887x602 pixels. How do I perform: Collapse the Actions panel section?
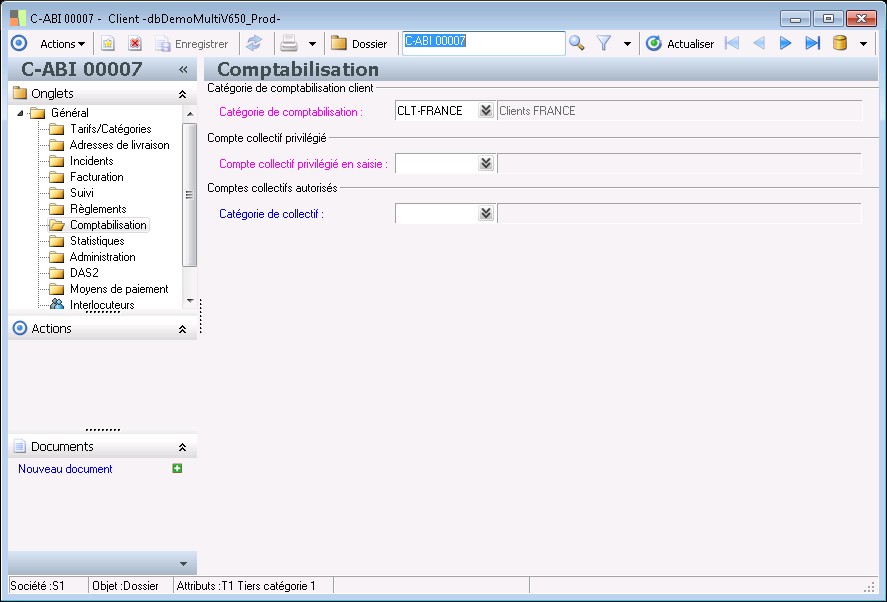[x=182, y=329]
